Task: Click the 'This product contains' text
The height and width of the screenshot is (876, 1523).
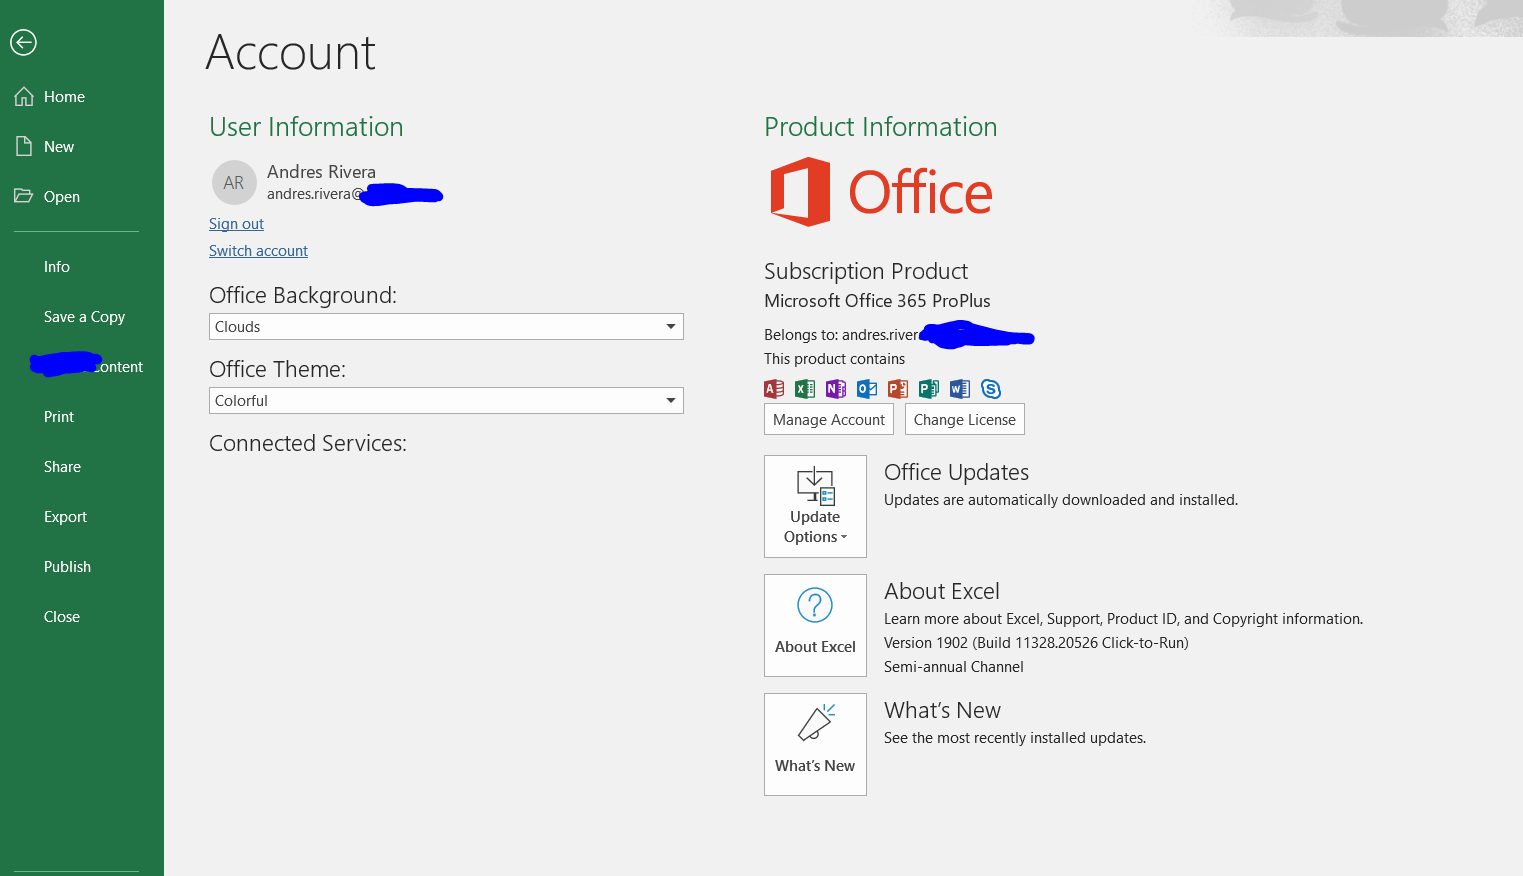Action: click(834, 359)
